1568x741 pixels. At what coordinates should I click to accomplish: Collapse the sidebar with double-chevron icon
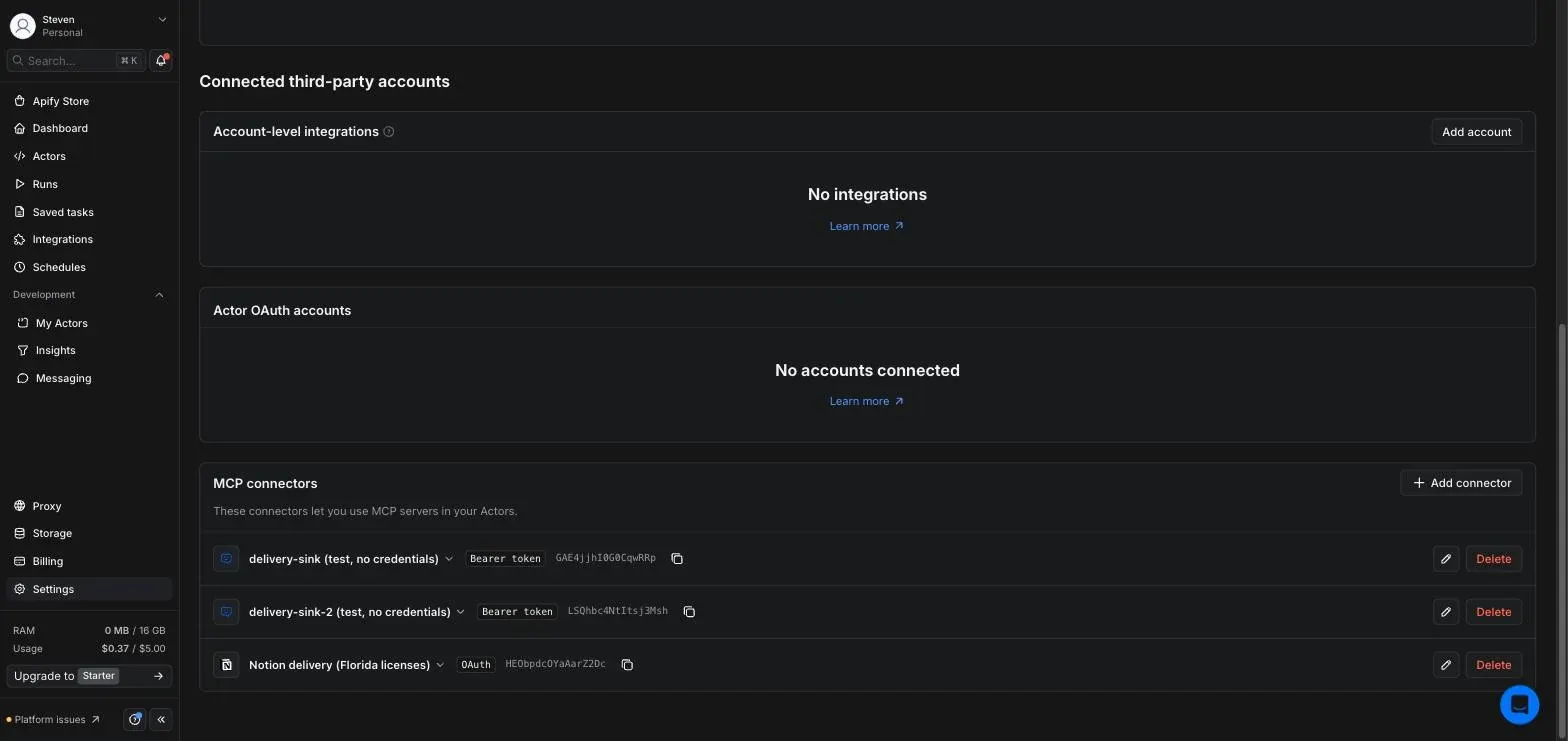click(x=161, y=720)
